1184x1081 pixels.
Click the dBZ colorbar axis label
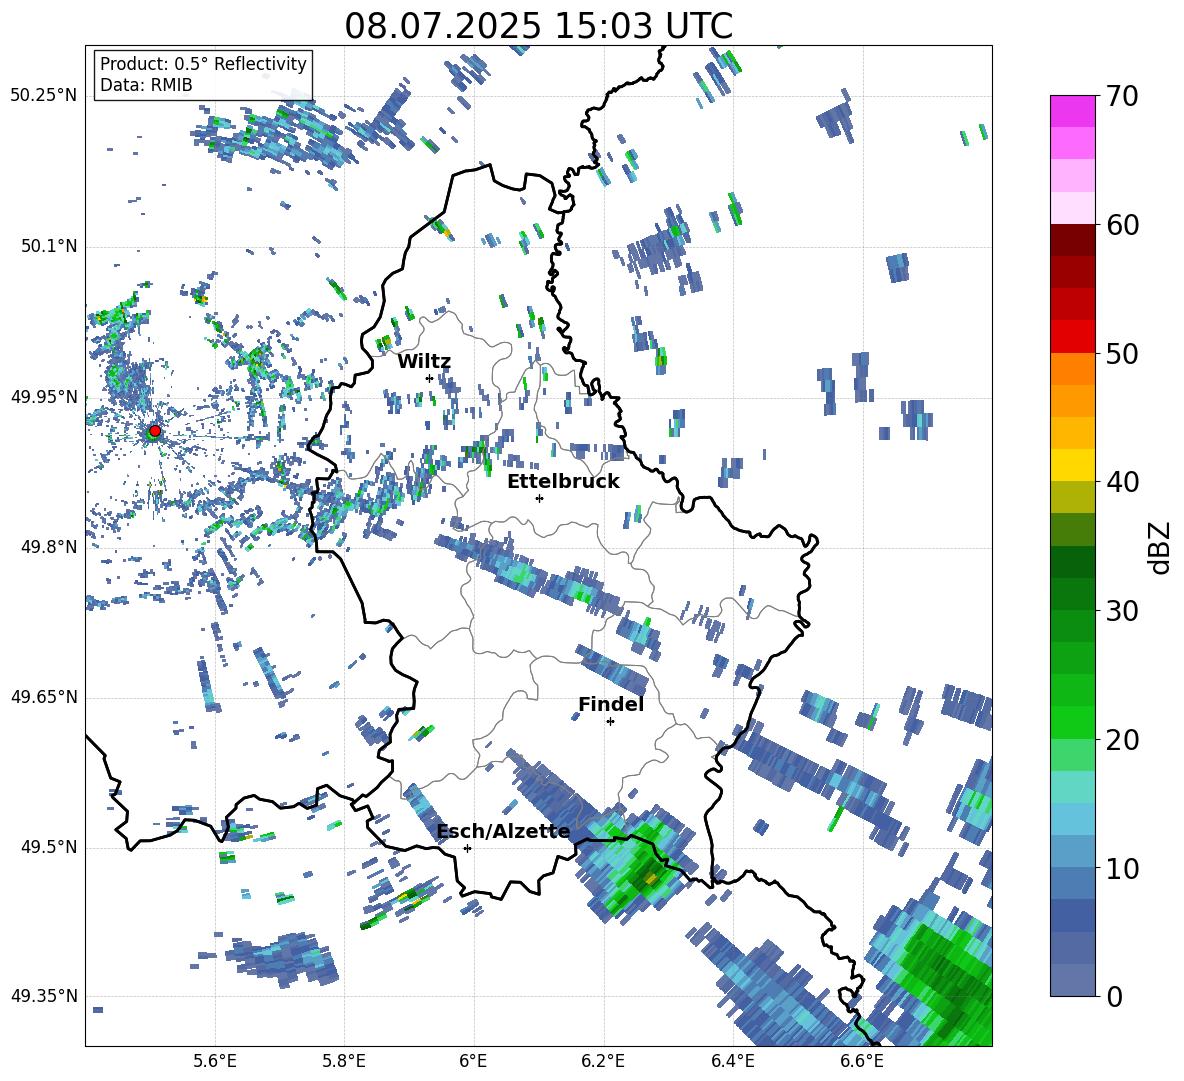[1161, 548]
